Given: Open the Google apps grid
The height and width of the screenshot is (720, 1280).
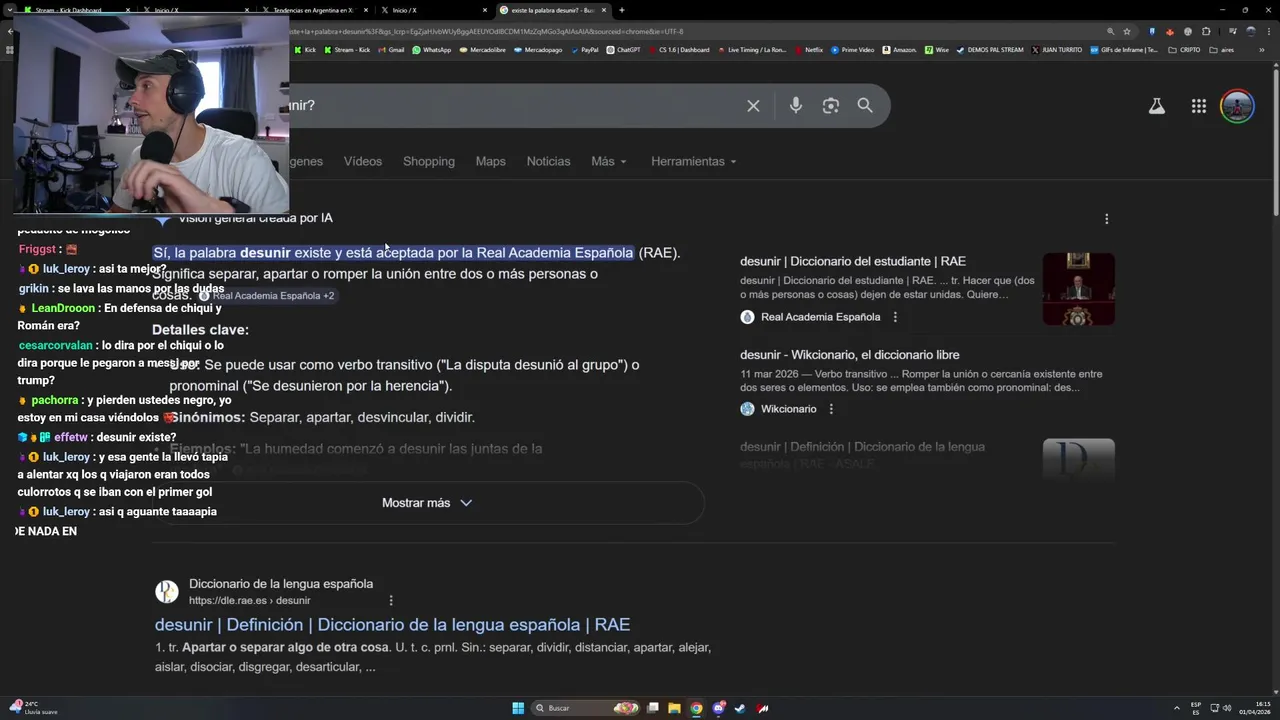Looking at the screenshot, I should pyautogui.click(x=1198, y=106).
